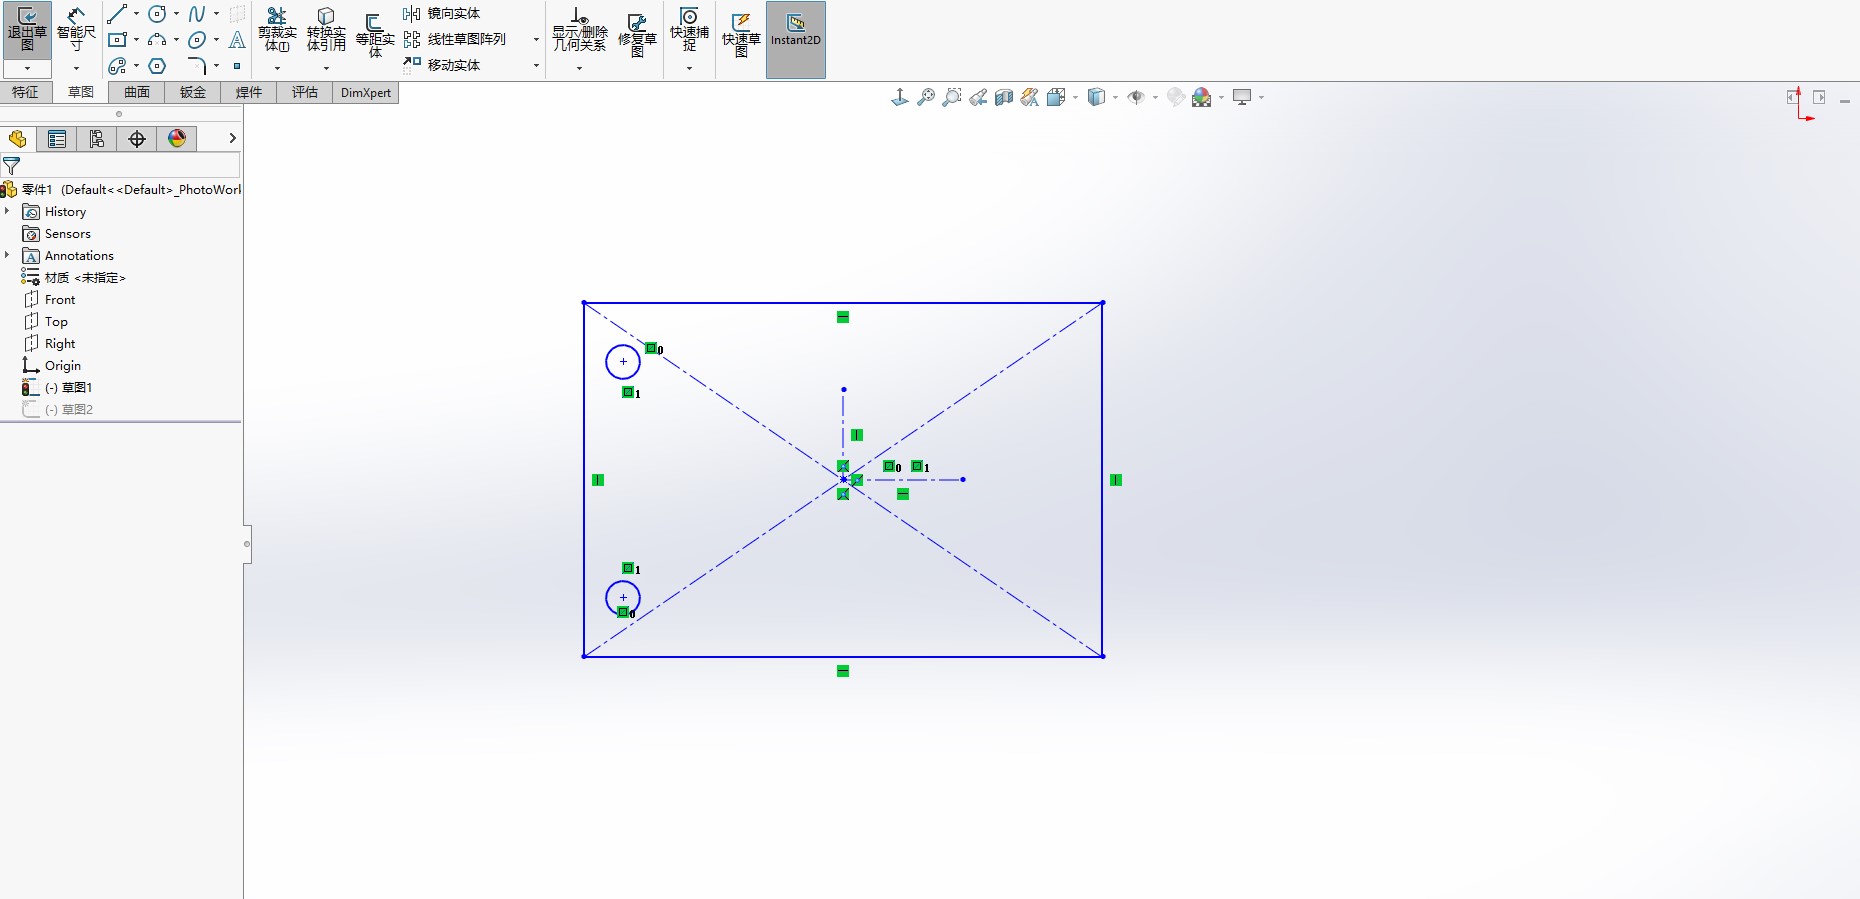Switch to the DimXpert tab

click(x=366, y=92)
